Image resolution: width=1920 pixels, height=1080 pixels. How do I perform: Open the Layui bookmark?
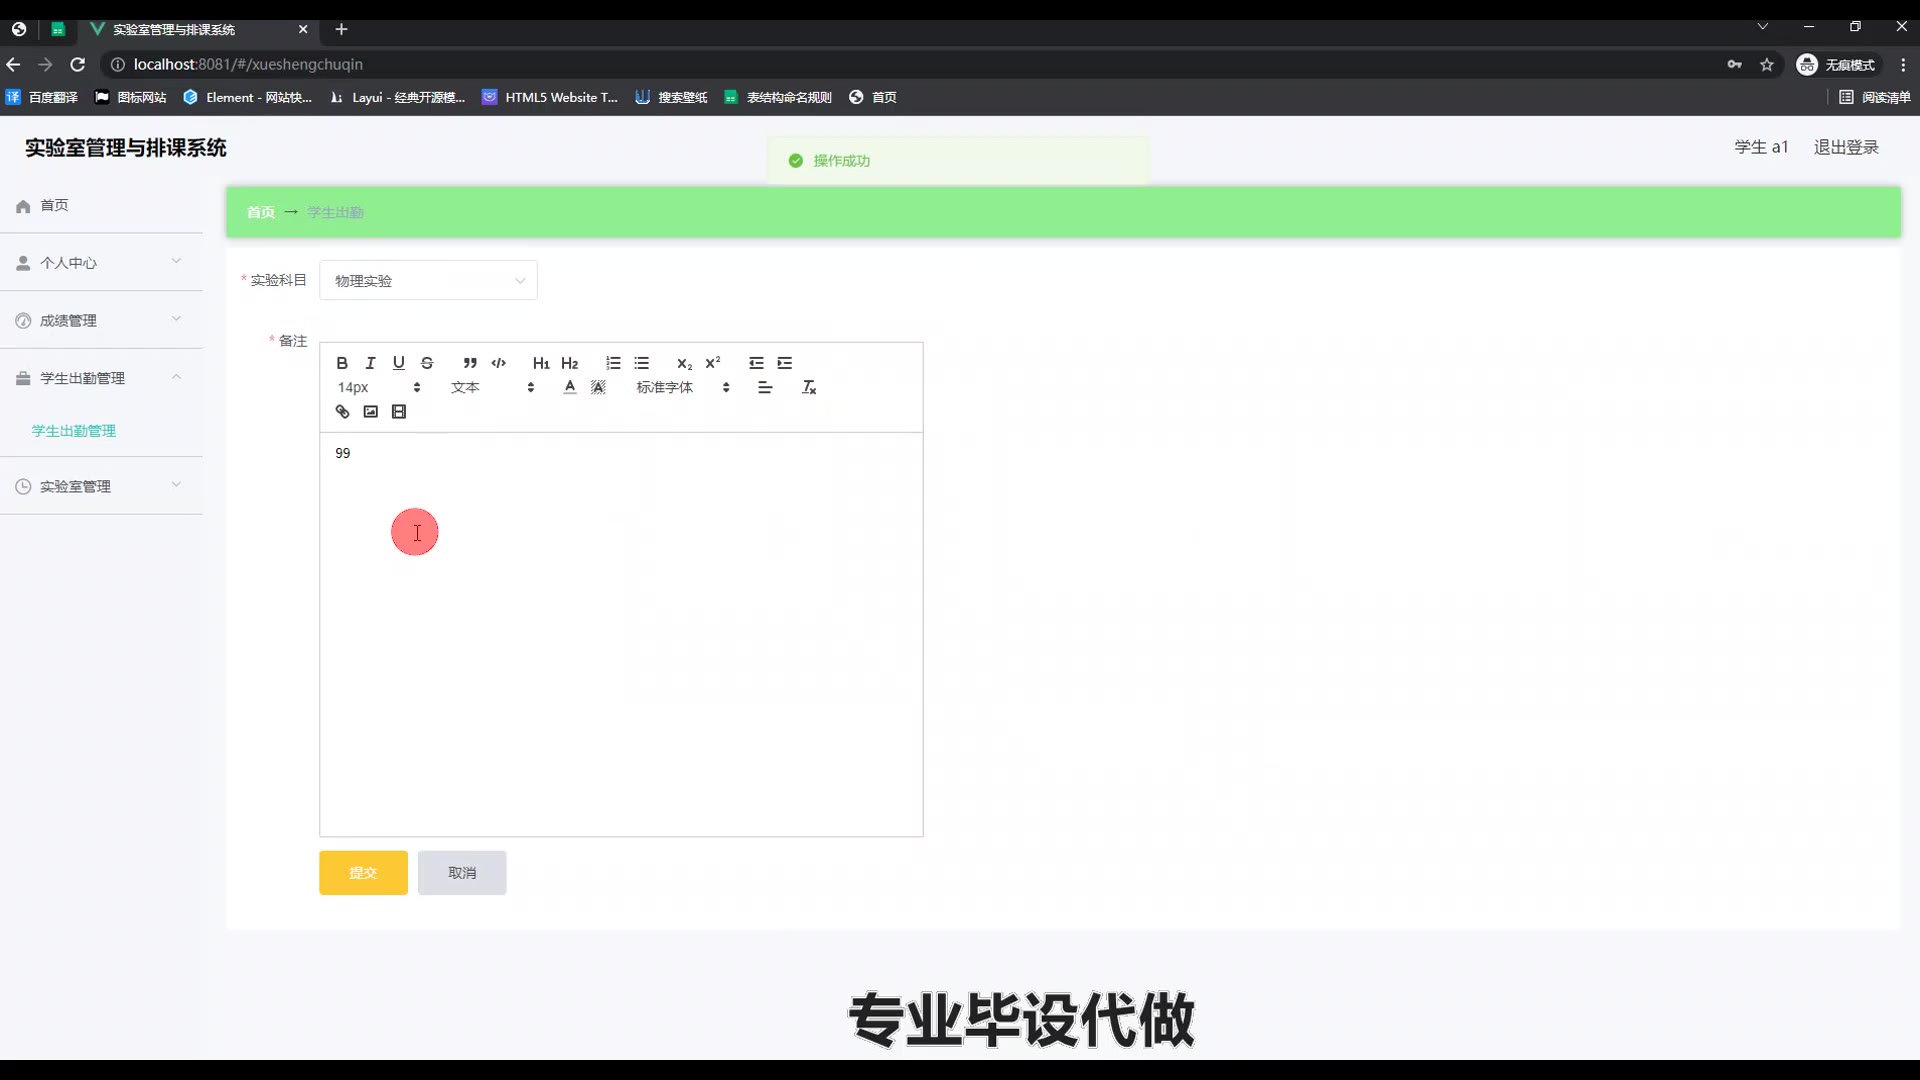pyautogui.click(x=398, y=97)
